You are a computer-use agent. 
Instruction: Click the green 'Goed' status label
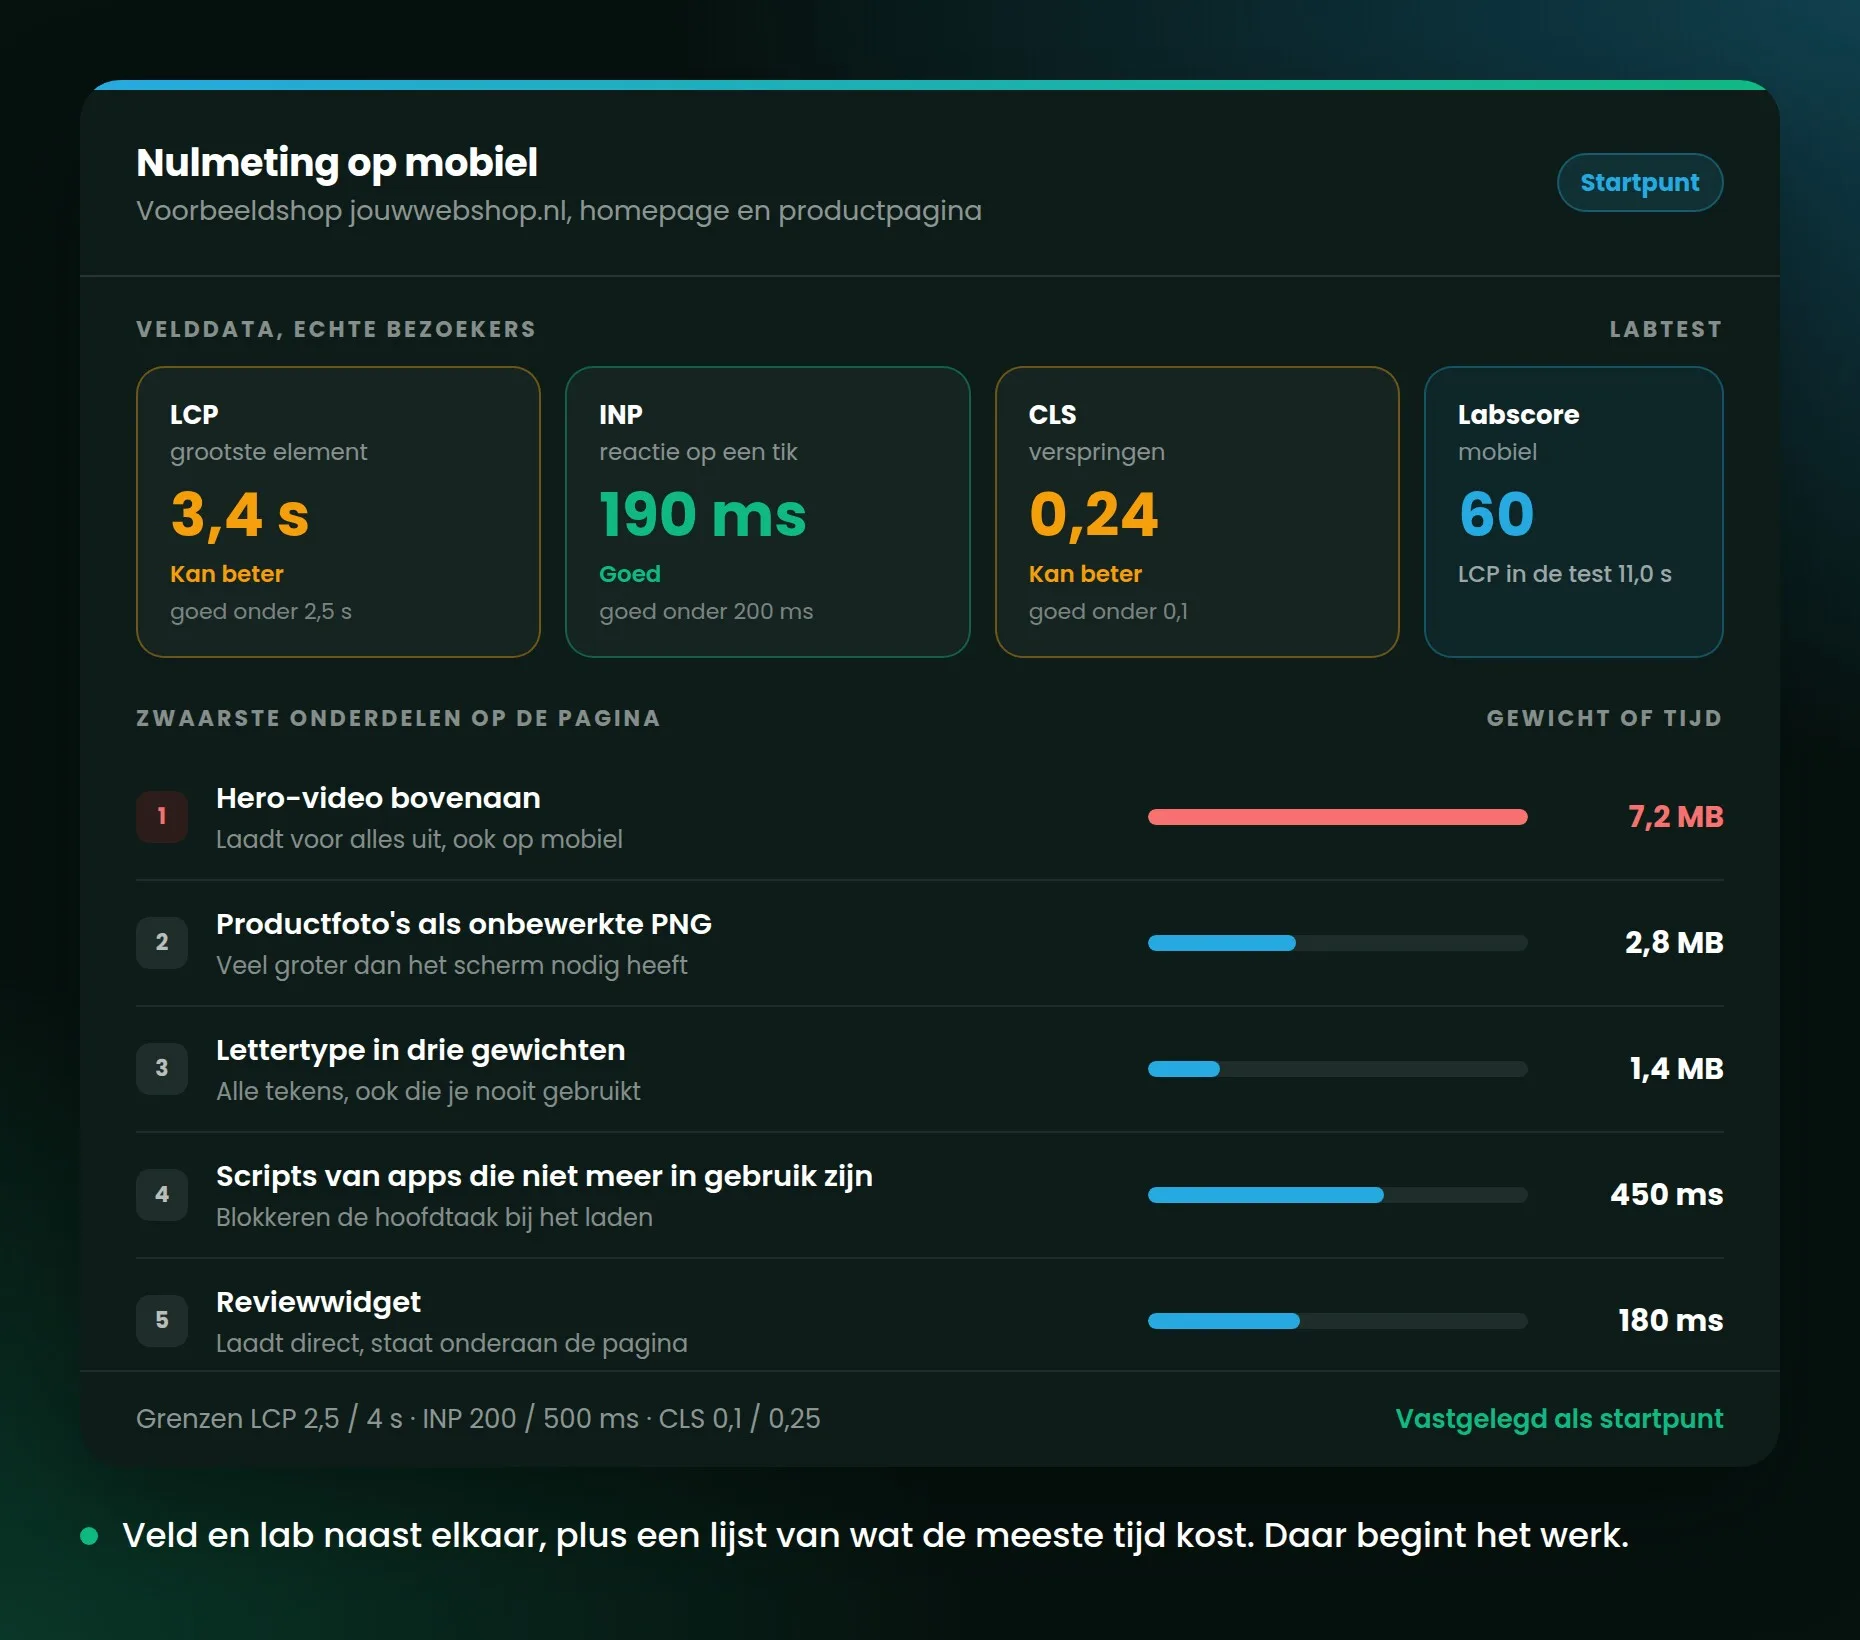(x=630, y=574)
